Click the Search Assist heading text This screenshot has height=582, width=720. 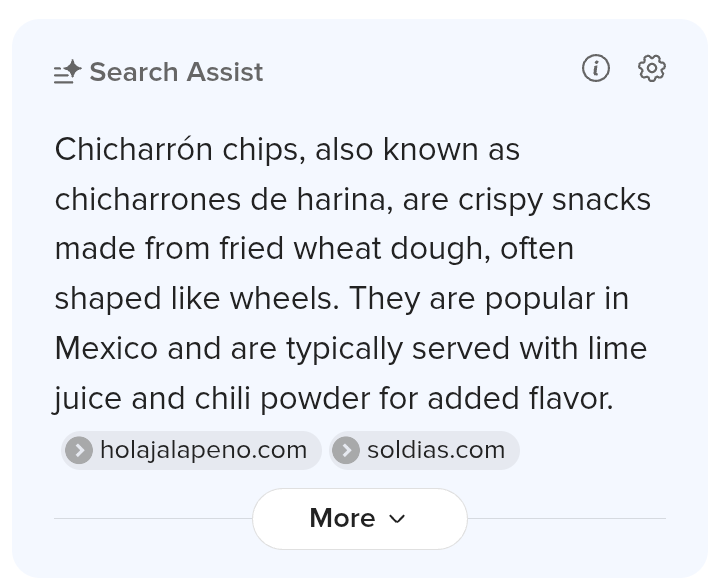tap(176, 72)
